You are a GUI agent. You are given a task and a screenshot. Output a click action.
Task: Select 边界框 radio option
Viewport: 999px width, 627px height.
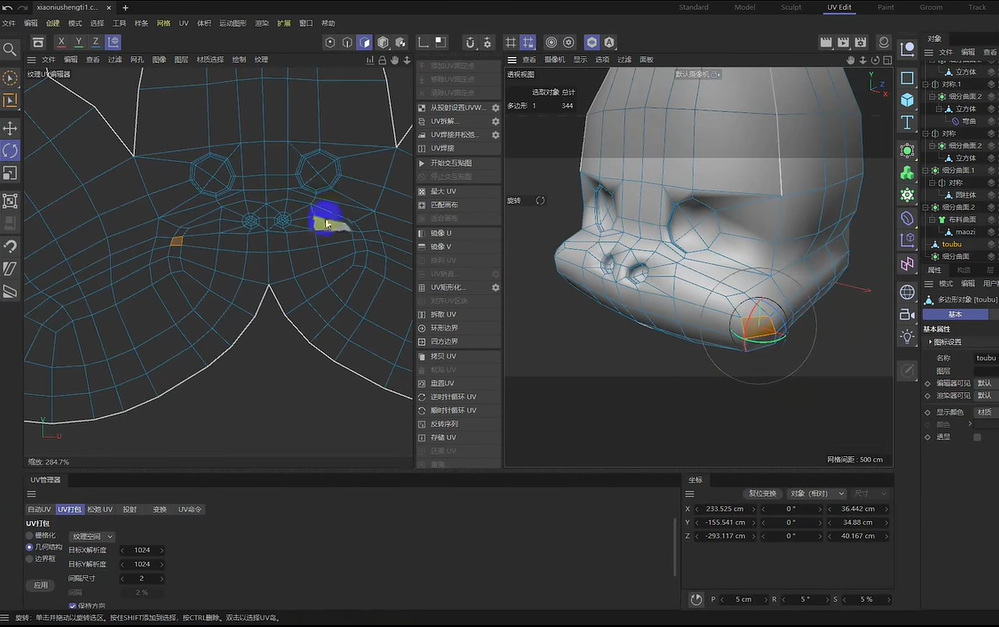[29, 558]
